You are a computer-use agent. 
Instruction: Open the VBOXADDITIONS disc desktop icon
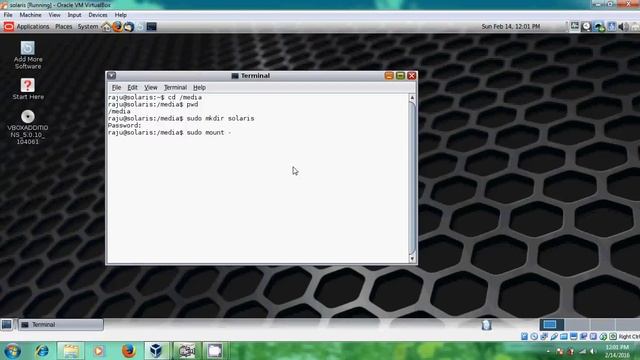pyautogui.click(x=28, y=127)
